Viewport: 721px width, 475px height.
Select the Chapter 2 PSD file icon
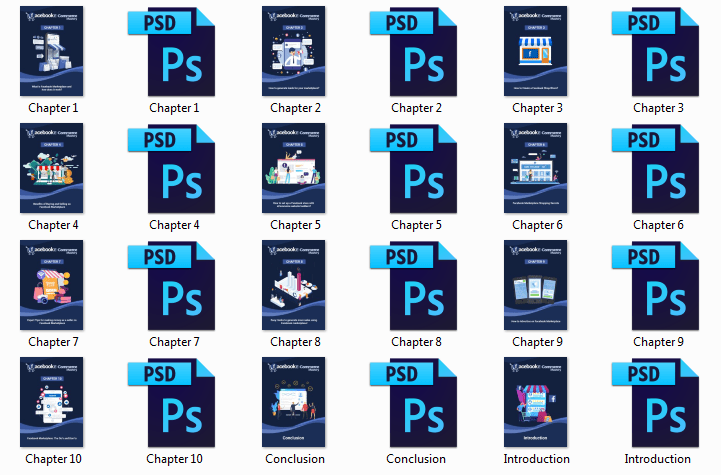point(416,51)
